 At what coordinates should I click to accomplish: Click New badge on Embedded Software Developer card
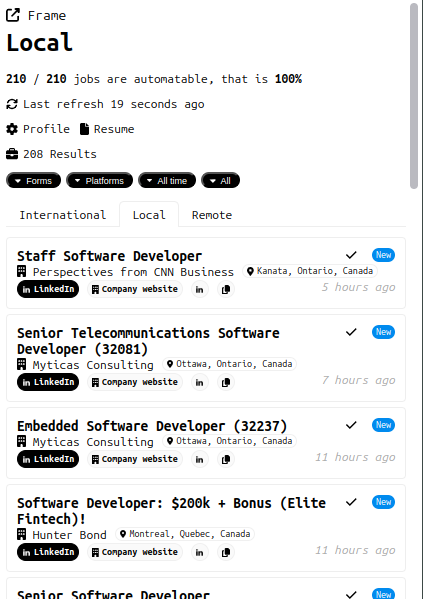click(x=383, y=425)
